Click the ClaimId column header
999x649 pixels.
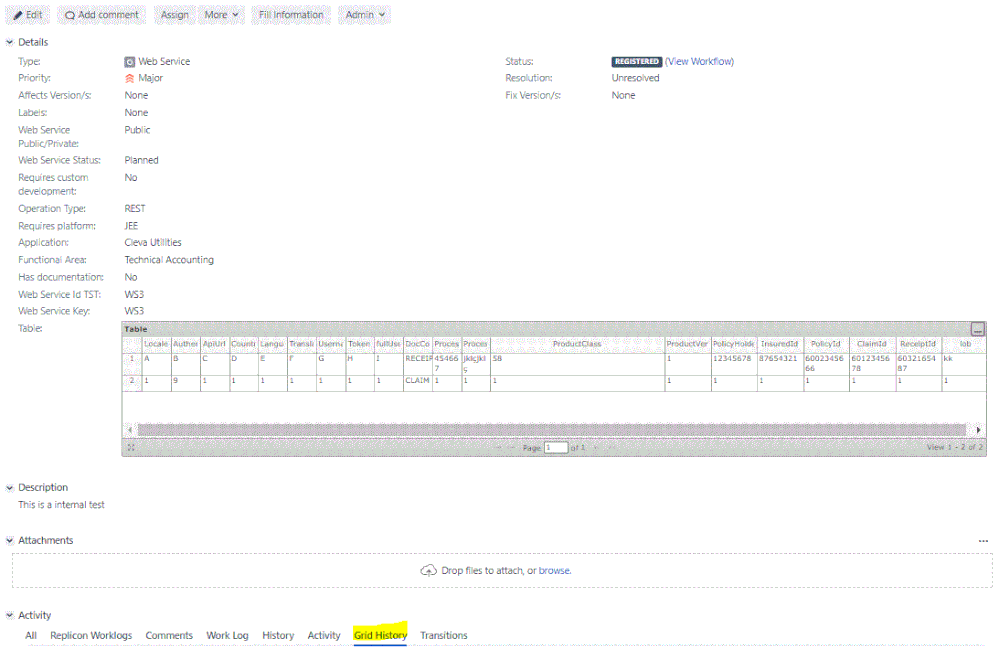[872, 345]
